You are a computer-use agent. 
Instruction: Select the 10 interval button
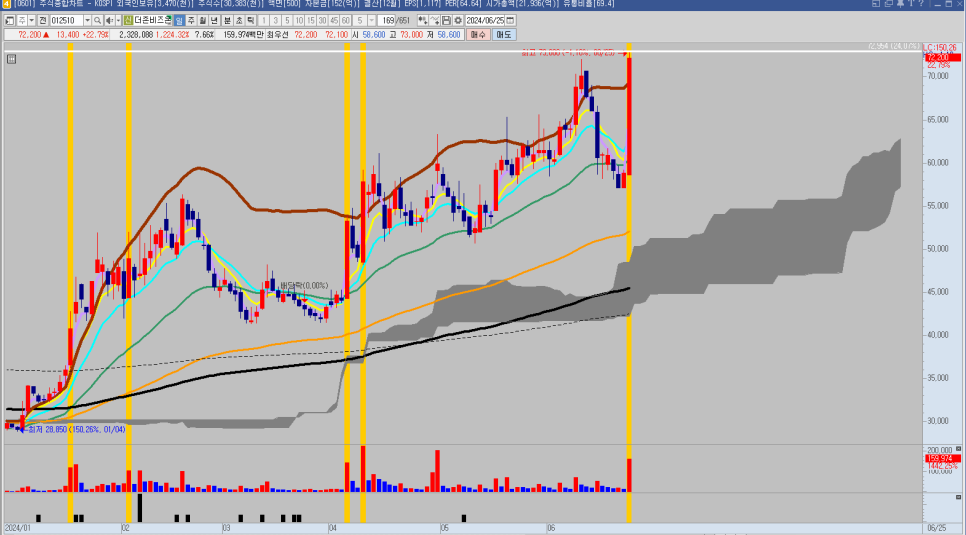pyautogui.click(x=299, y=20)
